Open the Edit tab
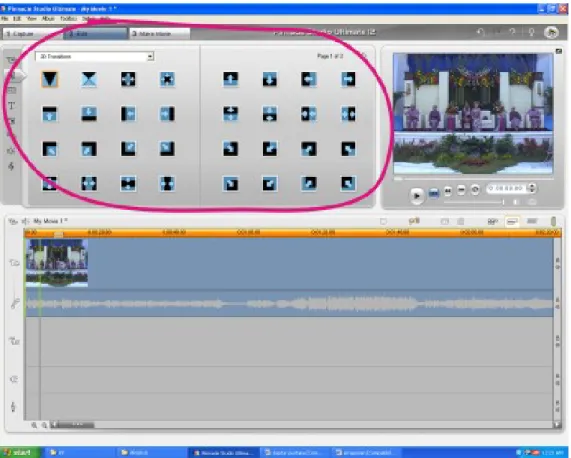 point(95,33)
